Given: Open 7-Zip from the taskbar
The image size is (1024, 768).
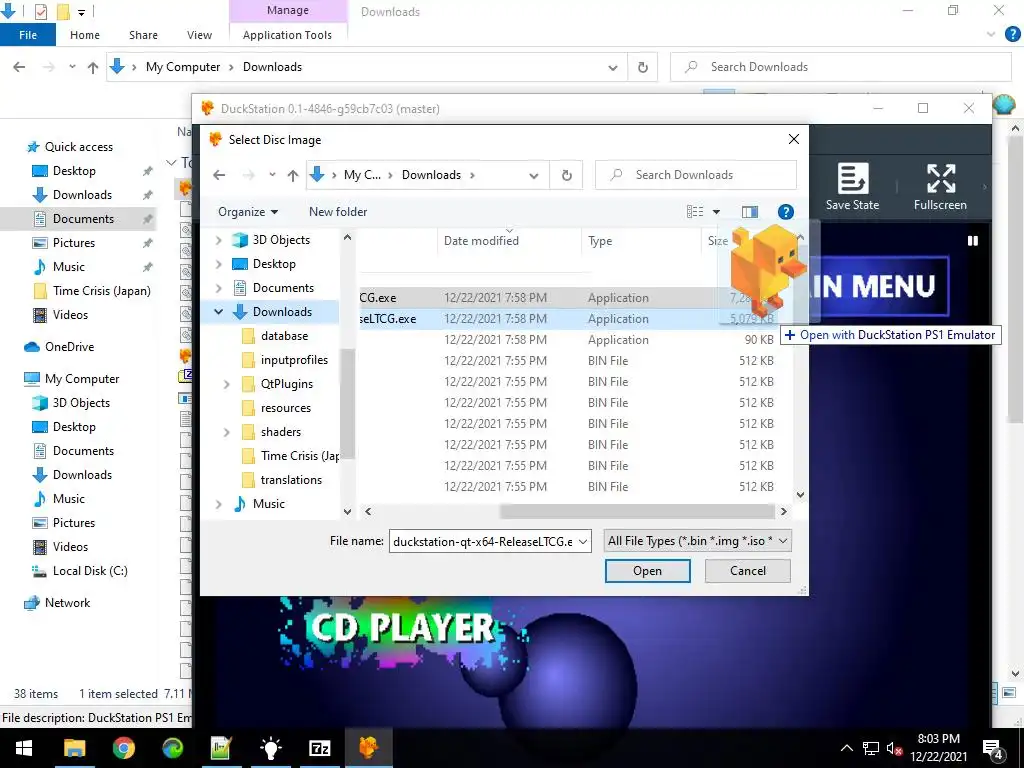Looking at the screenshot, I should (319, 748).
